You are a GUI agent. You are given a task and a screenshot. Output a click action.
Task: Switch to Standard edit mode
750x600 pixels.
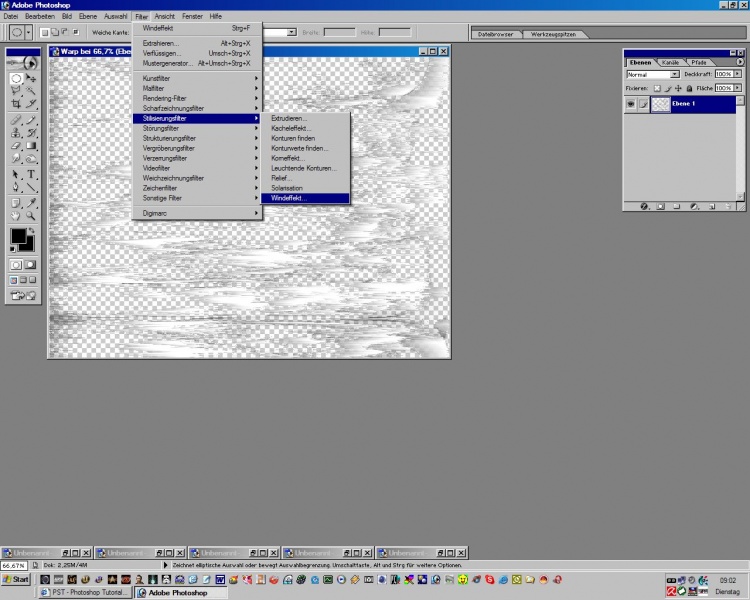[16, 265]
